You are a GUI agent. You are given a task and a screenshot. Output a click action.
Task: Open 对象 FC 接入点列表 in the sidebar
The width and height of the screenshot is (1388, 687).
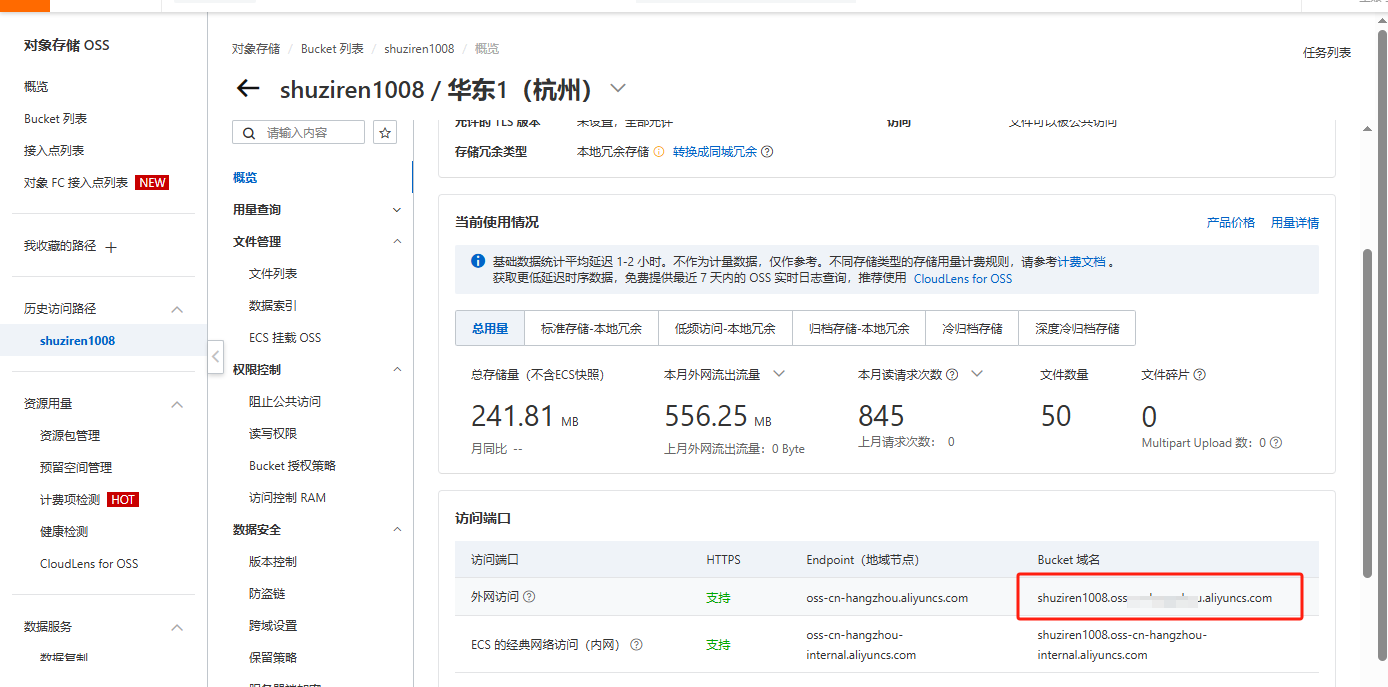pos(76,183)
